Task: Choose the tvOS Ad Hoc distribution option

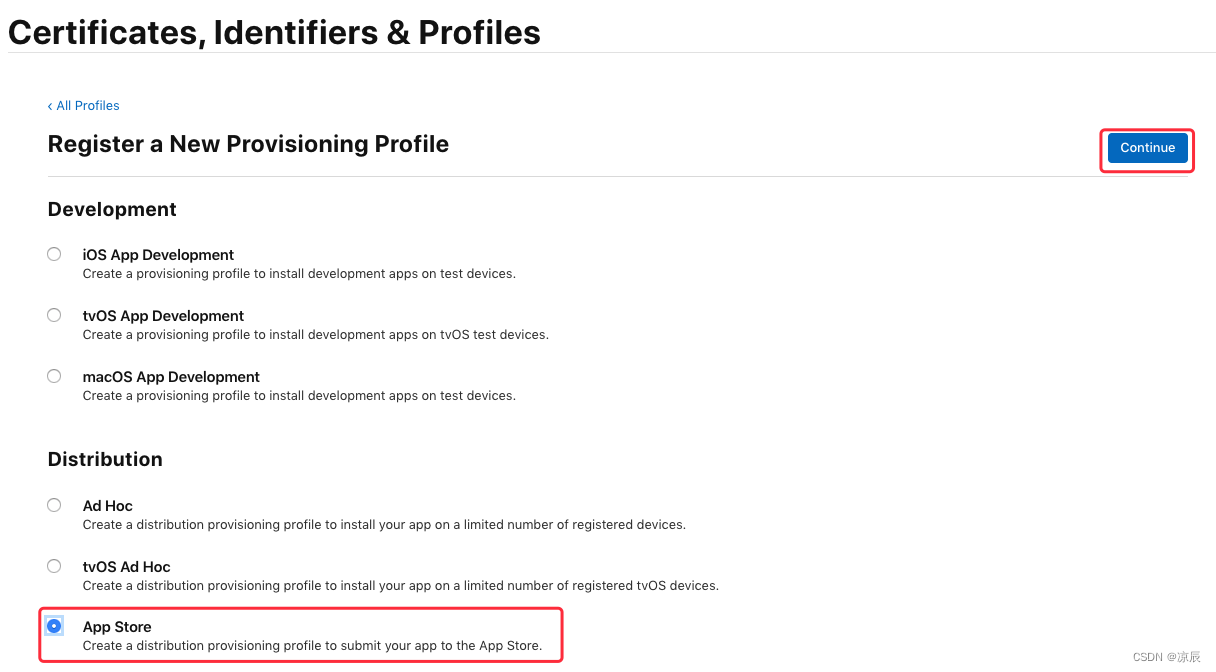Action: [x=54, y=566]
